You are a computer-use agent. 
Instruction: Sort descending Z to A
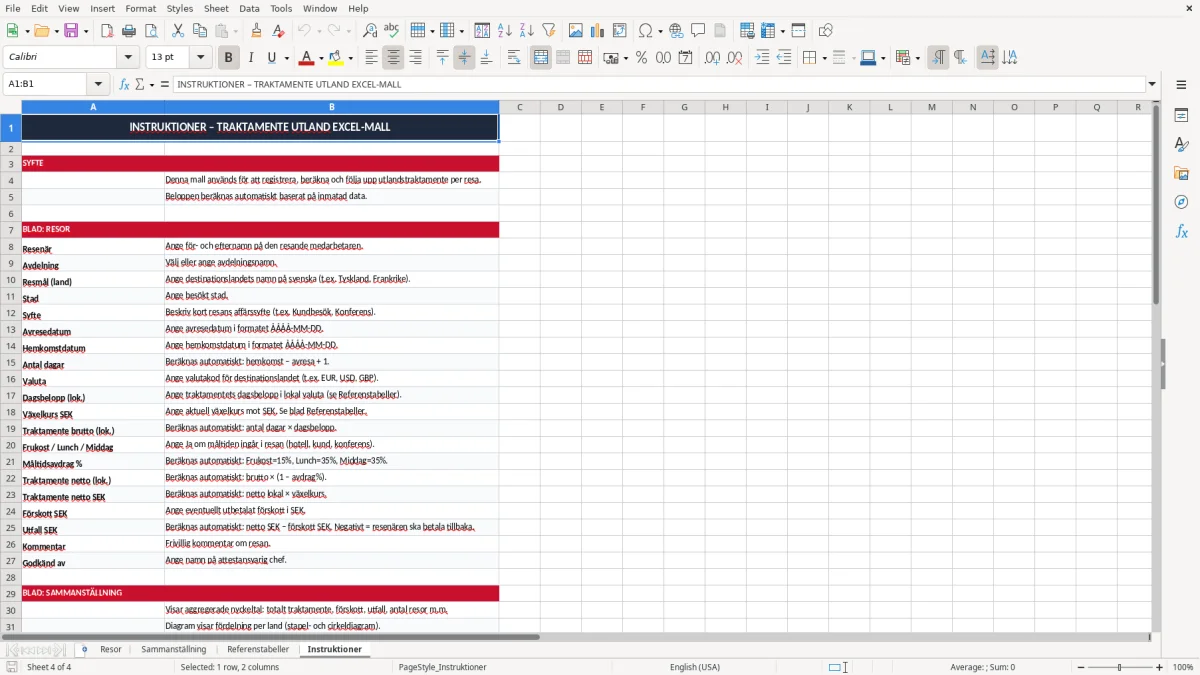pyautogui.click(x=526, y=31)
